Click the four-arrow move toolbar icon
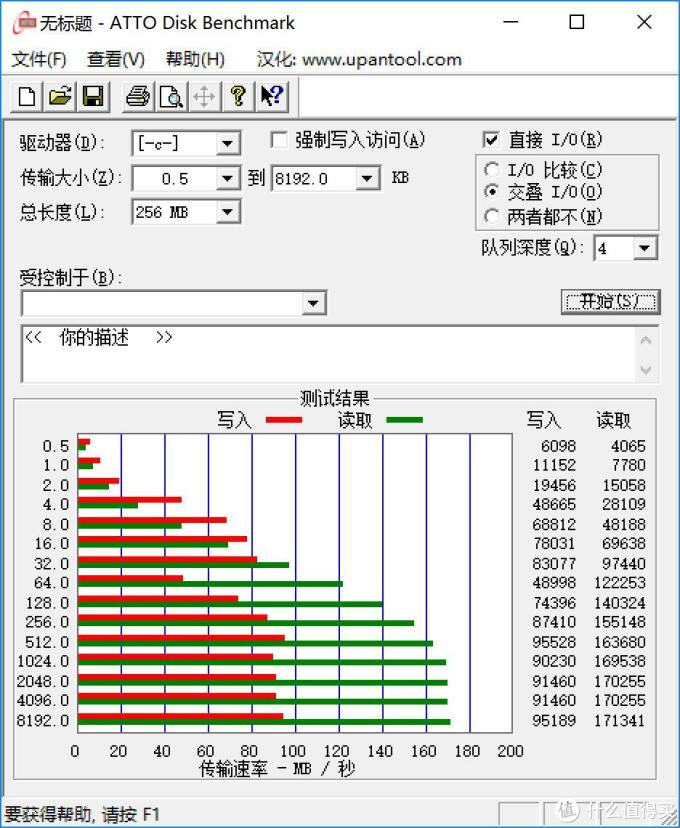Viewport: 680px width, 828px height. (204, 97)
